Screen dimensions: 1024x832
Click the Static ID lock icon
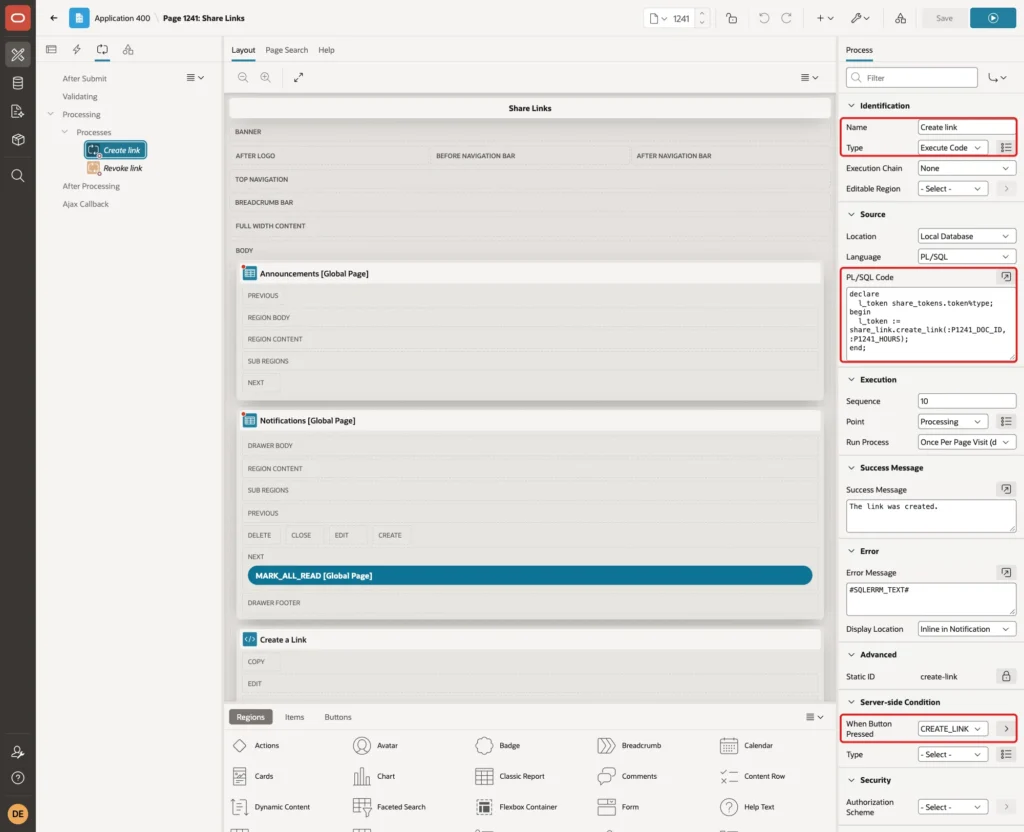tap(1006, 677)
